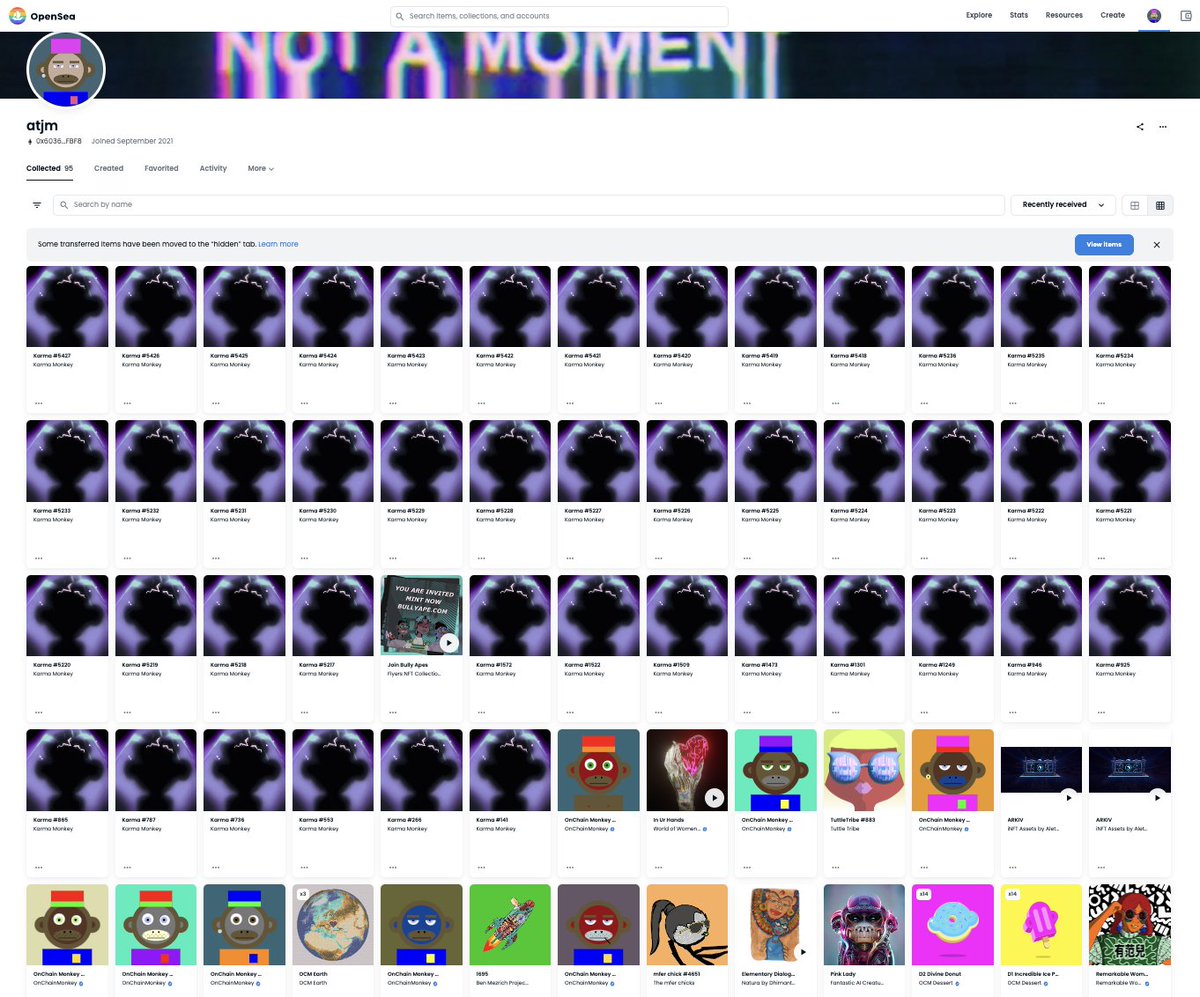This screenshot has height=997, width=1200.
Task: Expand the More dropdown tab
Action: (x=261, y=168)
